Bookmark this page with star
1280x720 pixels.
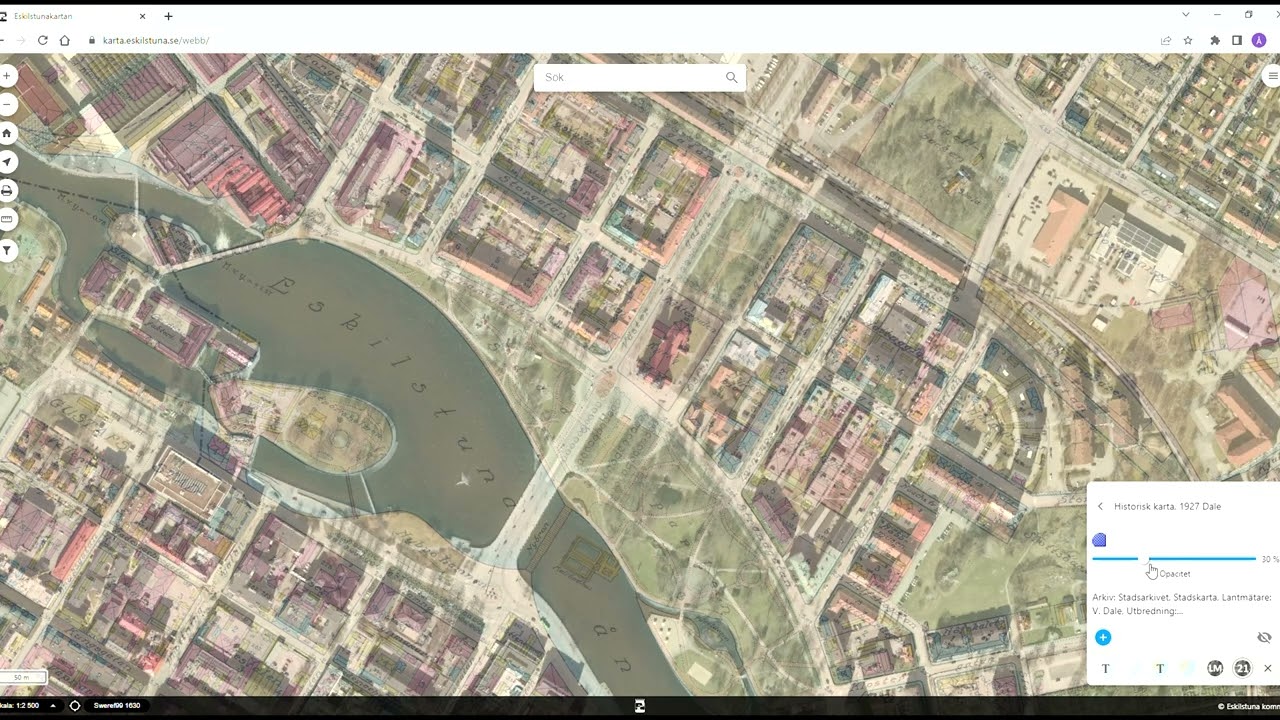1188,40
